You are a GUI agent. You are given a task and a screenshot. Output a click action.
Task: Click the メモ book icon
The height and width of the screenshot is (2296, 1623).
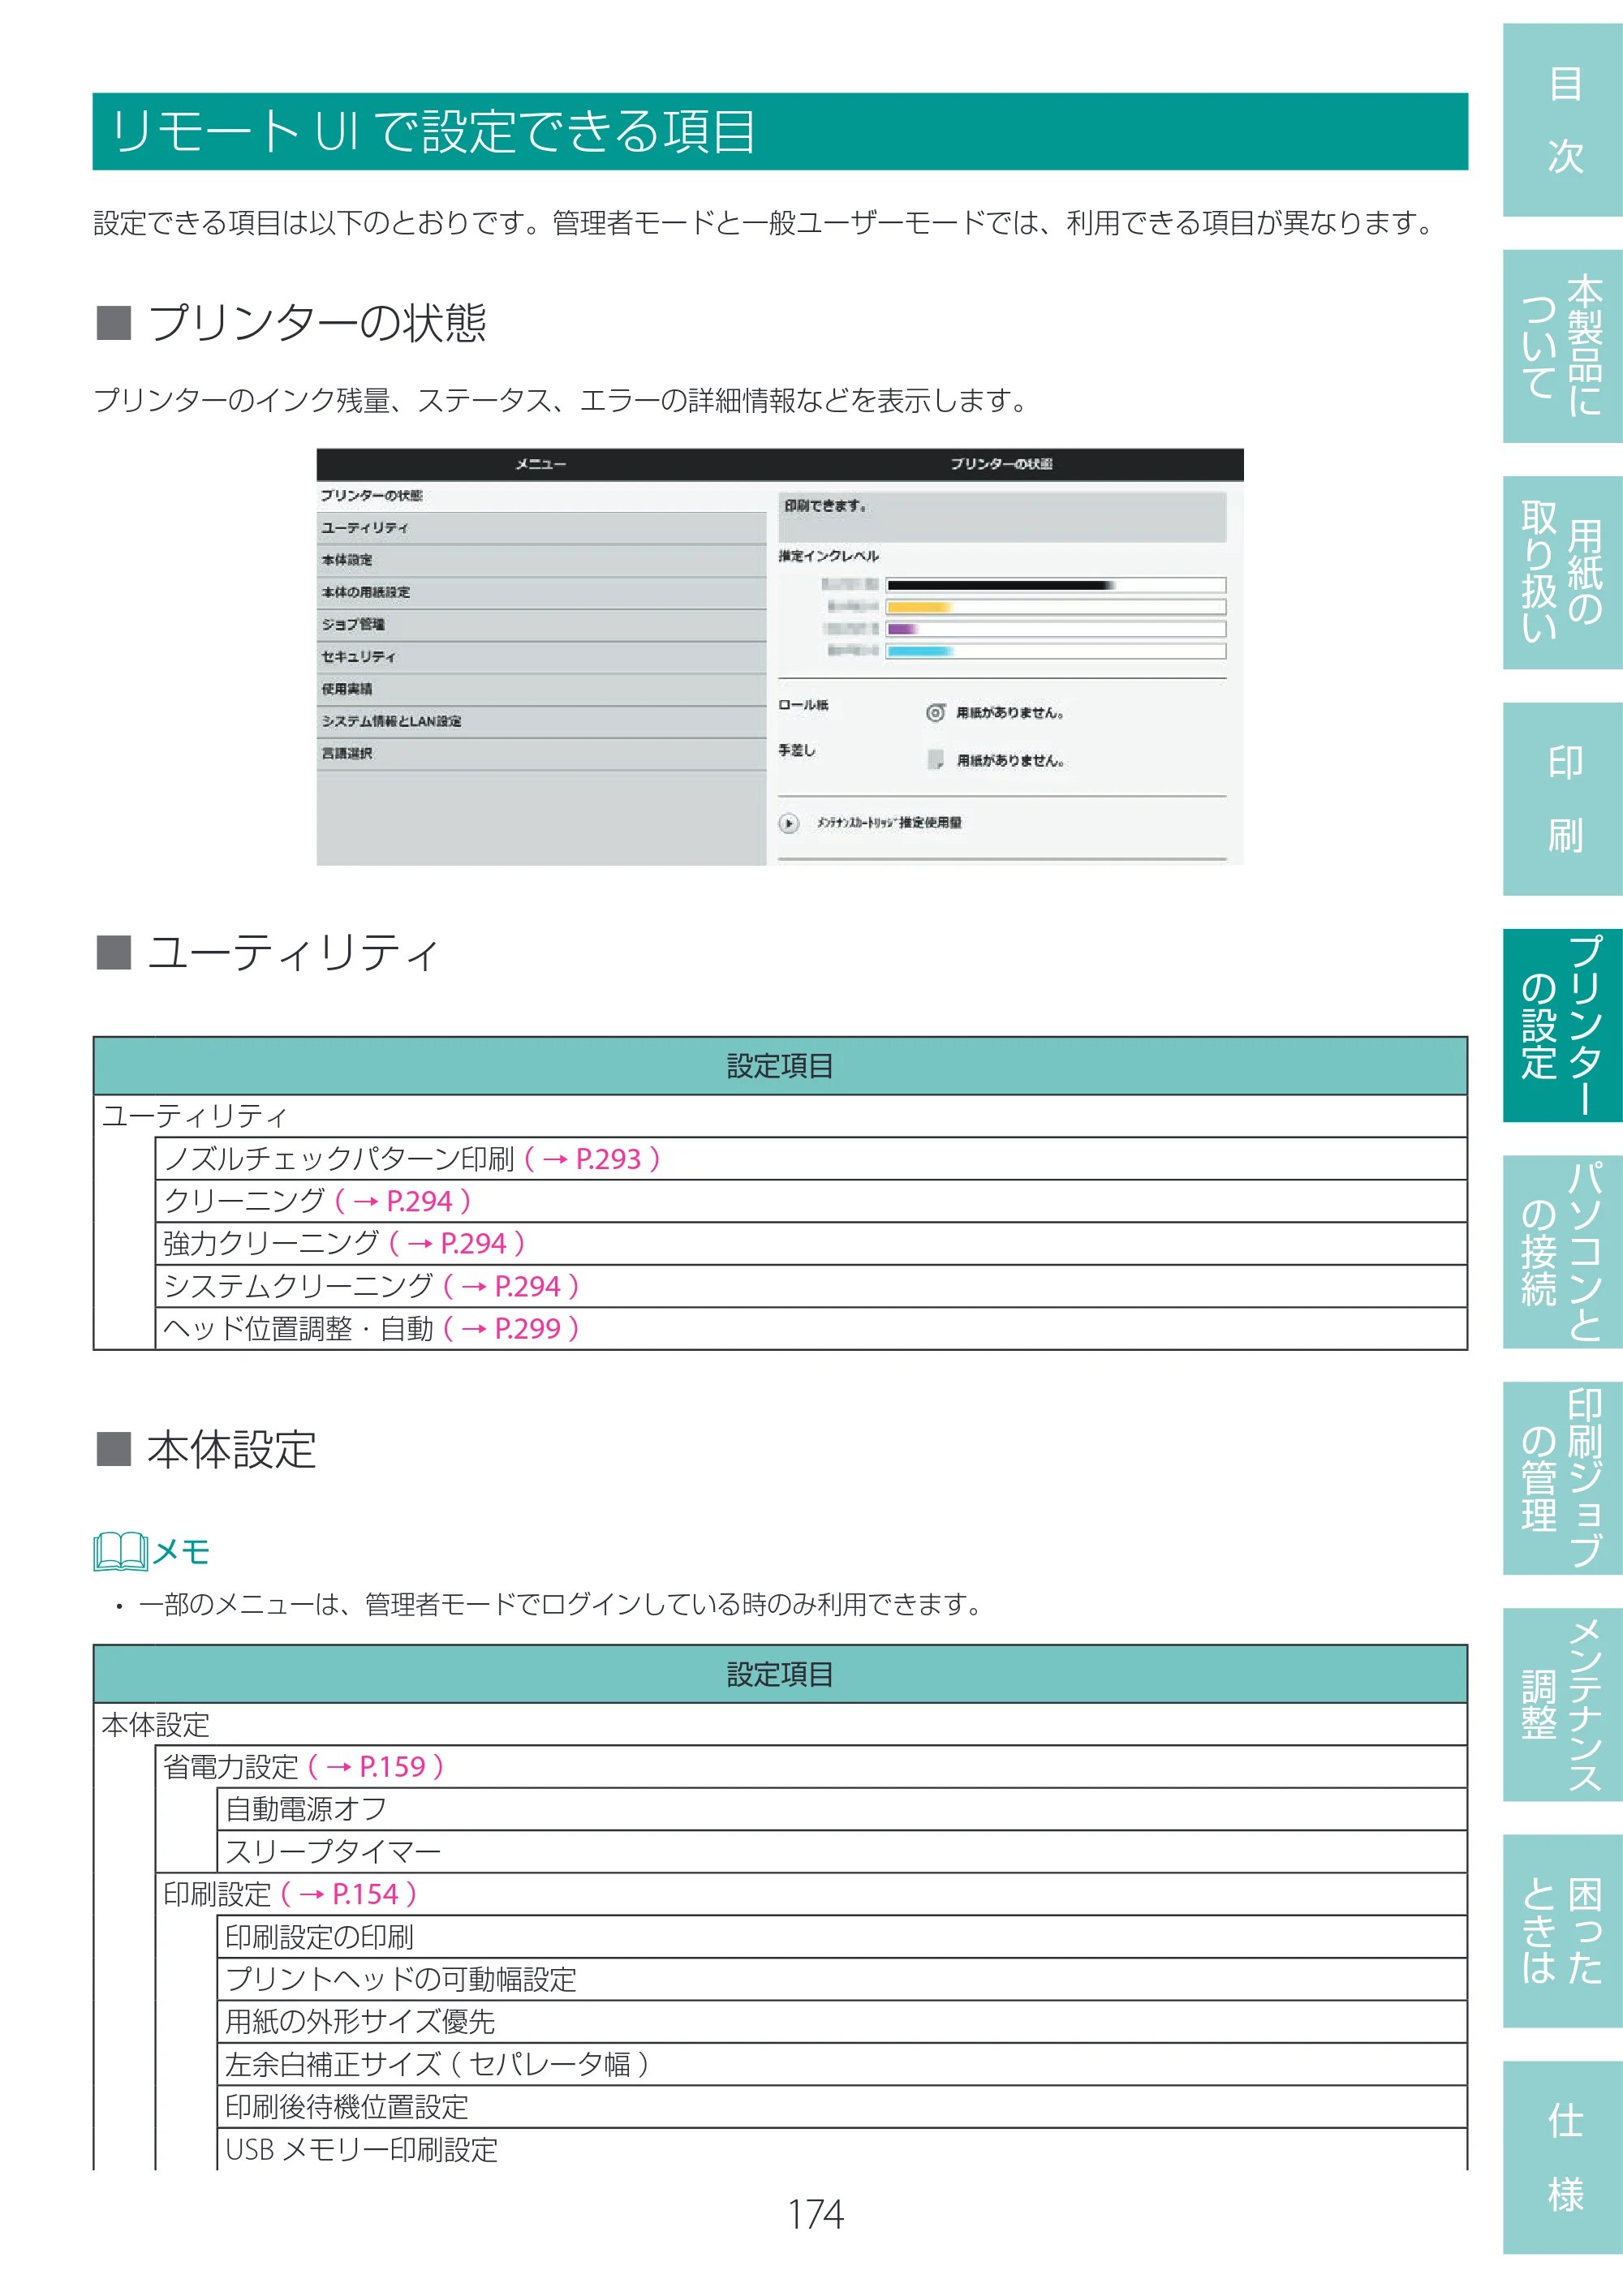point(120,1551)
